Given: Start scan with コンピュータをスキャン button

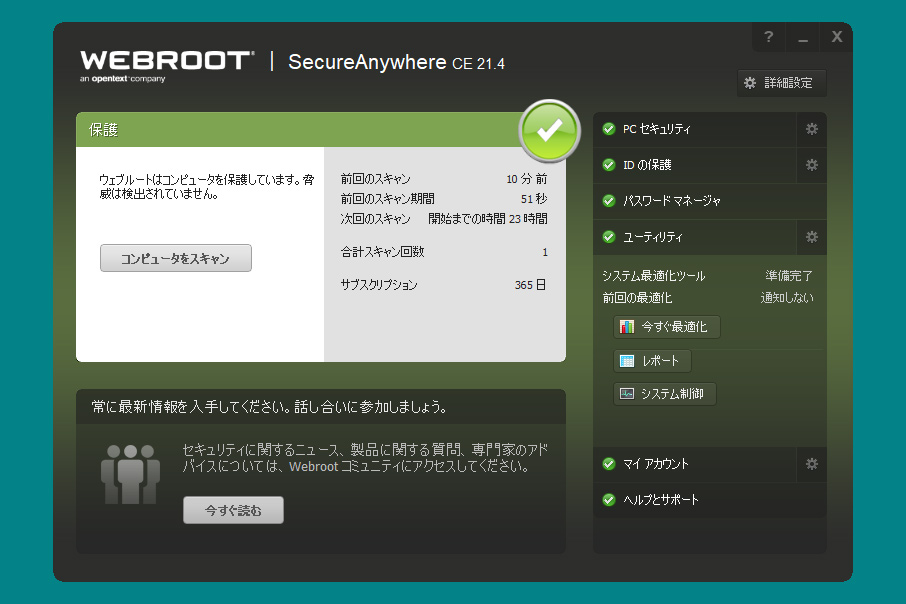Looking at the screenshot, I should pyautogui.click(x=176, y=258).
